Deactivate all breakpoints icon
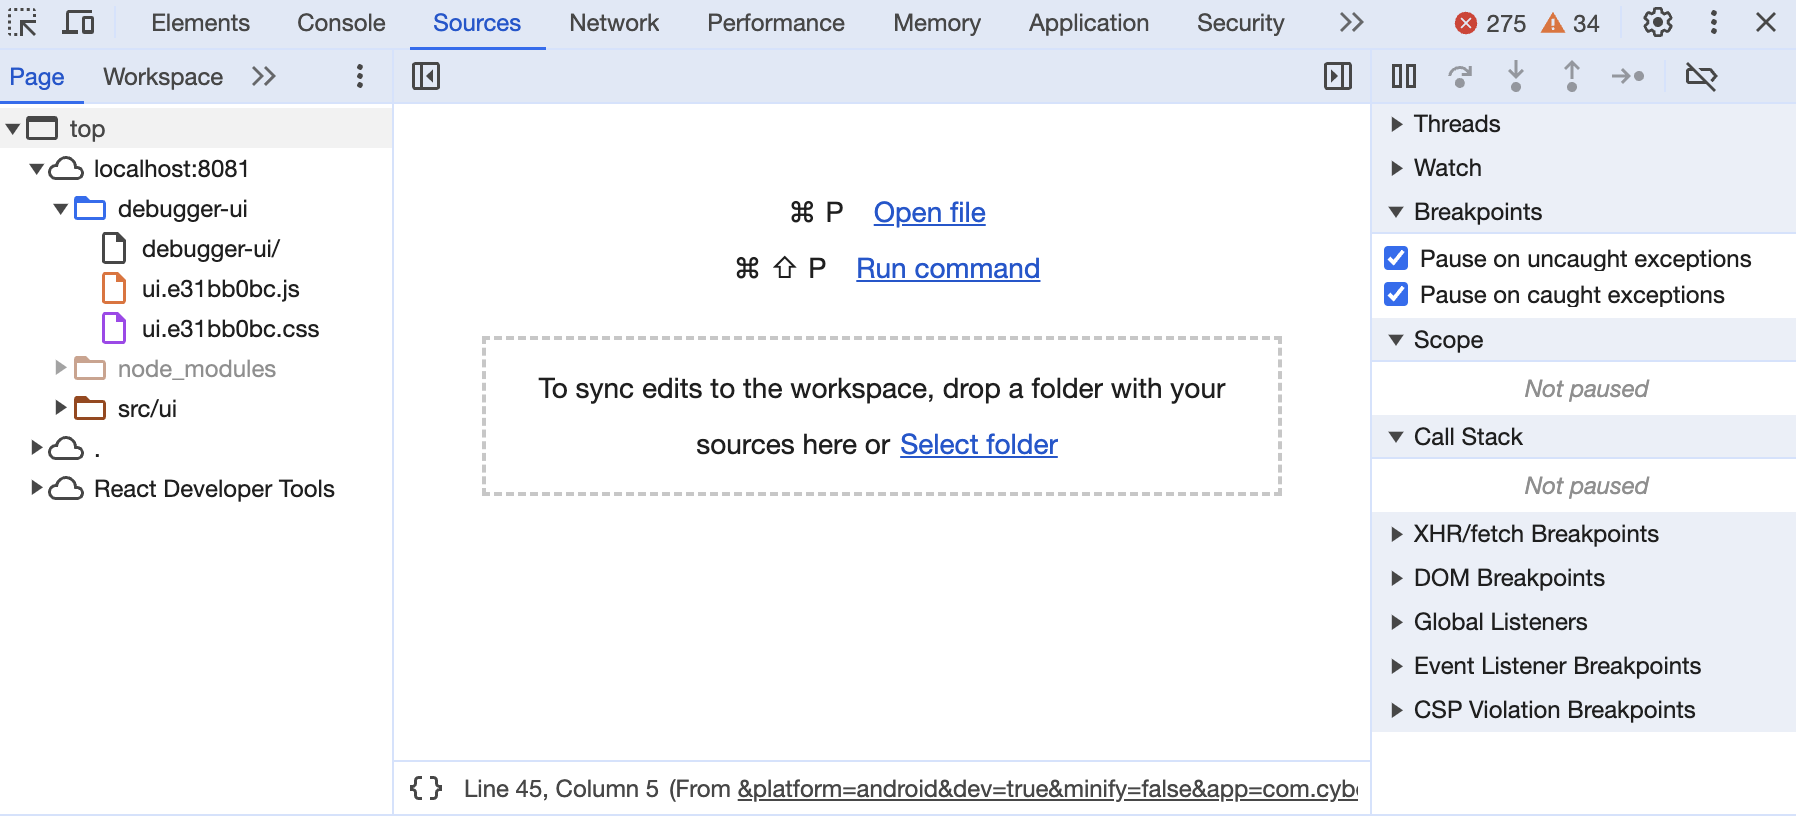Viewport: 1796px width, 816px height. point(1701,76)
